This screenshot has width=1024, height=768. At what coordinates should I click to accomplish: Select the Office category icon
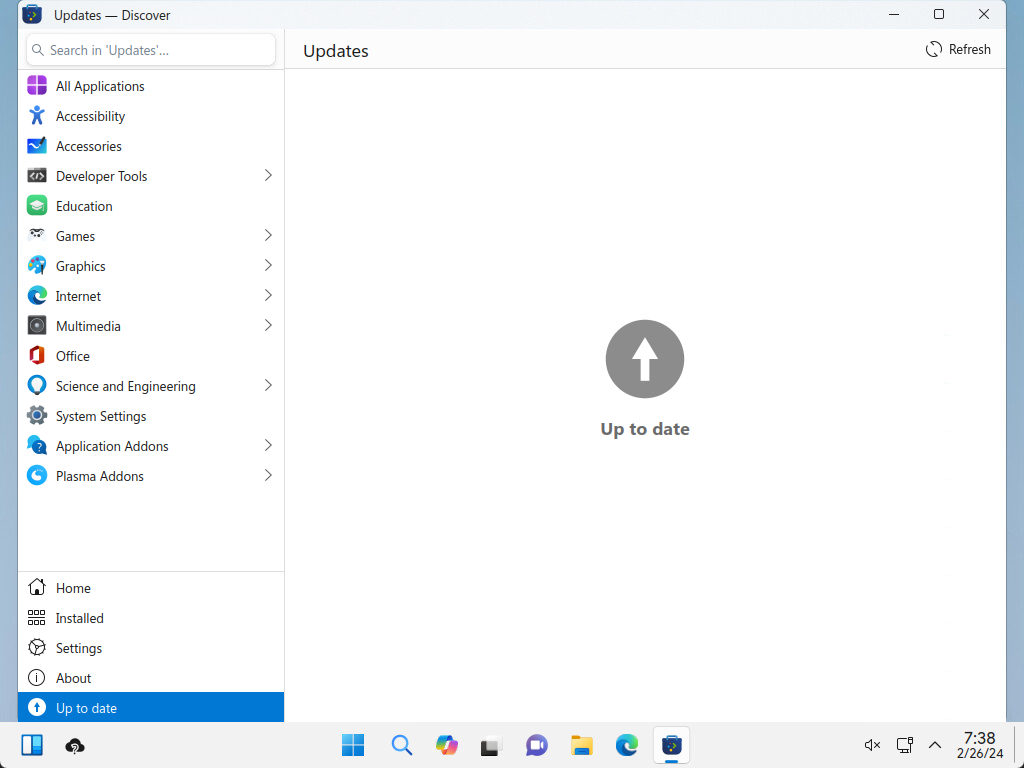[37, 356]
